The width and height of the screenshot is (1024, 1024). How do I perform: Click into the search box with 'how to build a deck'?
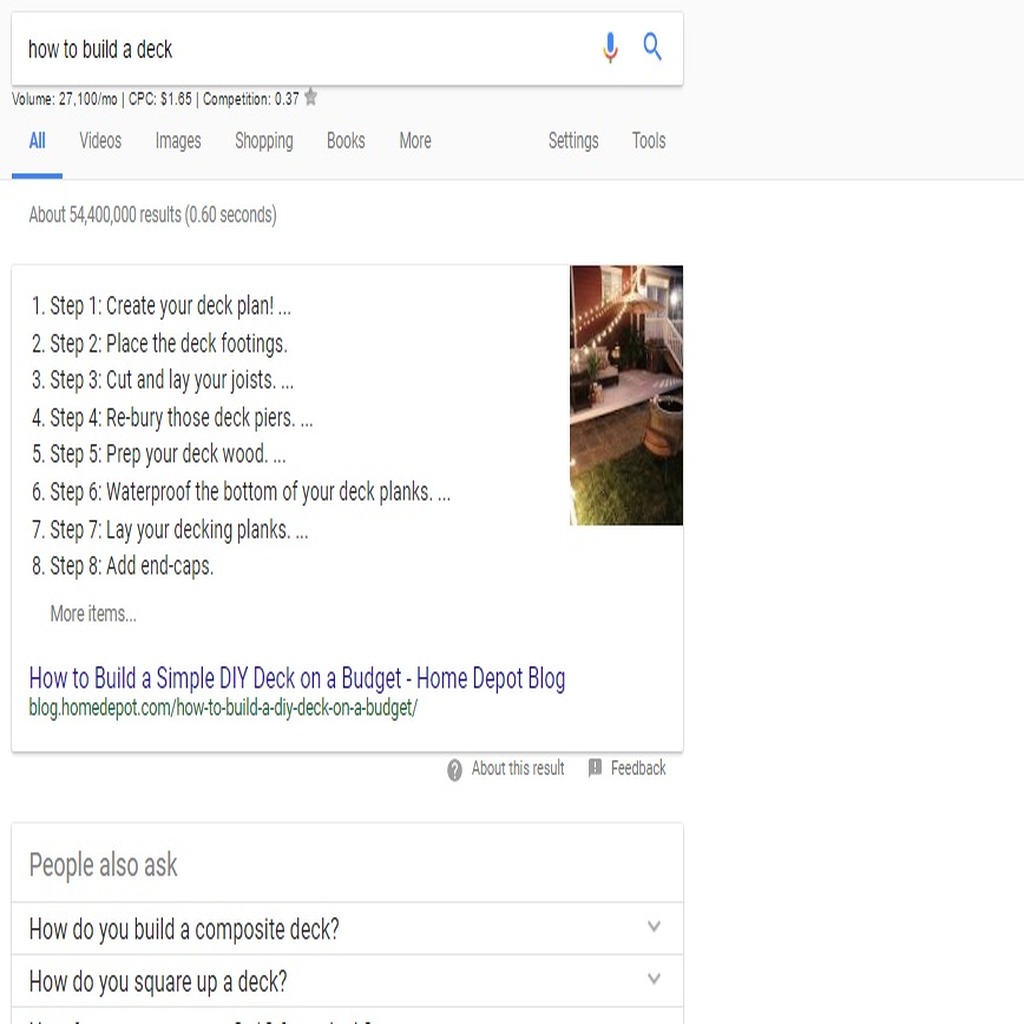pos(307,49)
